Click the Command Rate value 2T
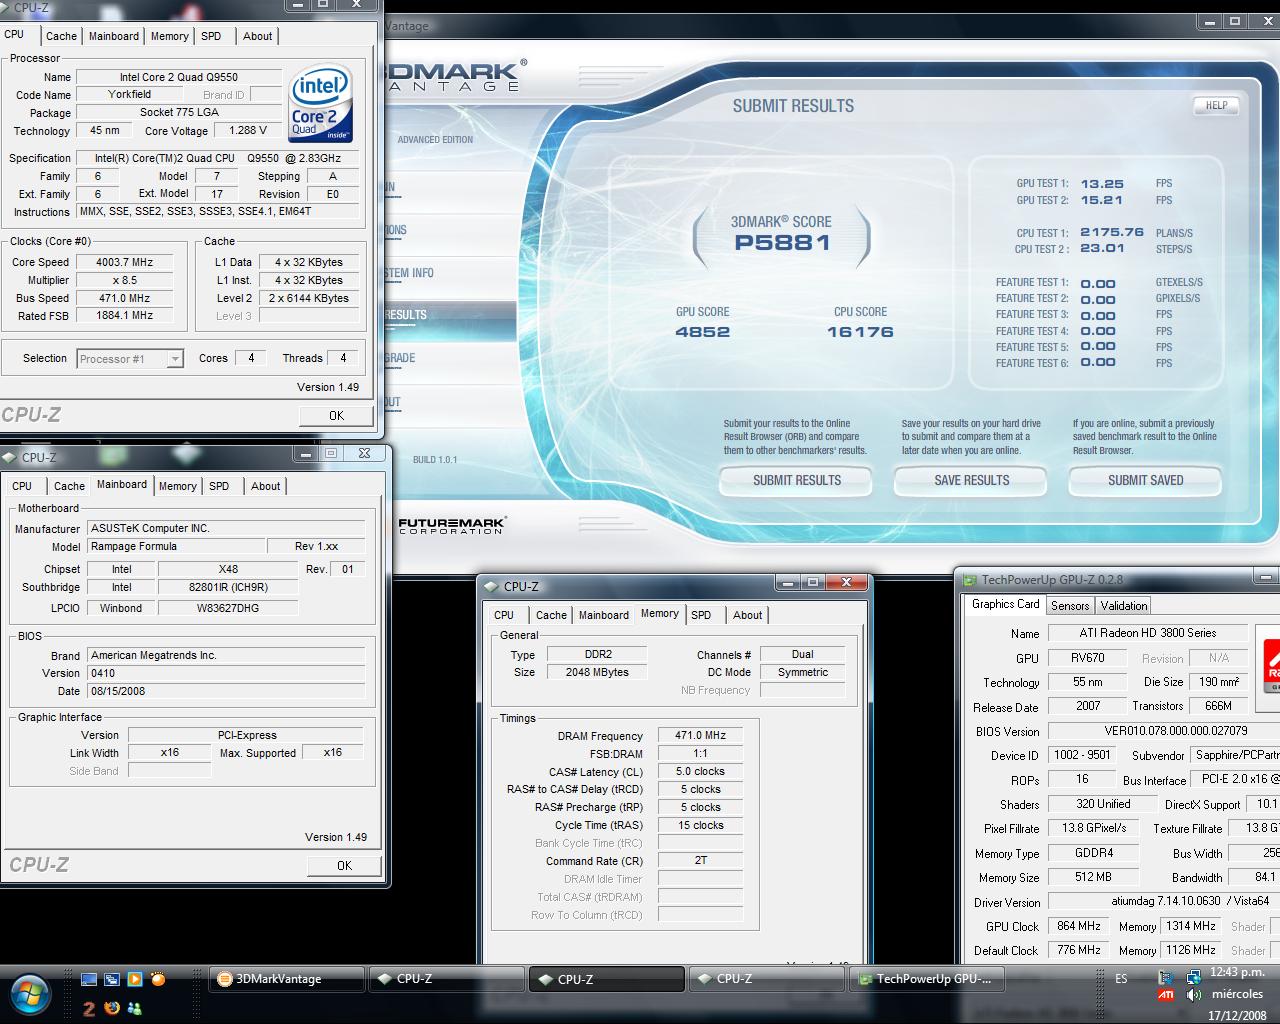Screen dimensions: 1280x1024 pos(700,861)
